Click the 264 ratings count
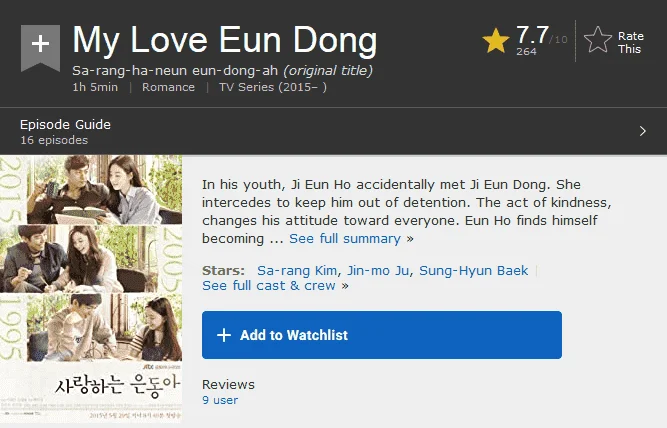 [526, 51]
